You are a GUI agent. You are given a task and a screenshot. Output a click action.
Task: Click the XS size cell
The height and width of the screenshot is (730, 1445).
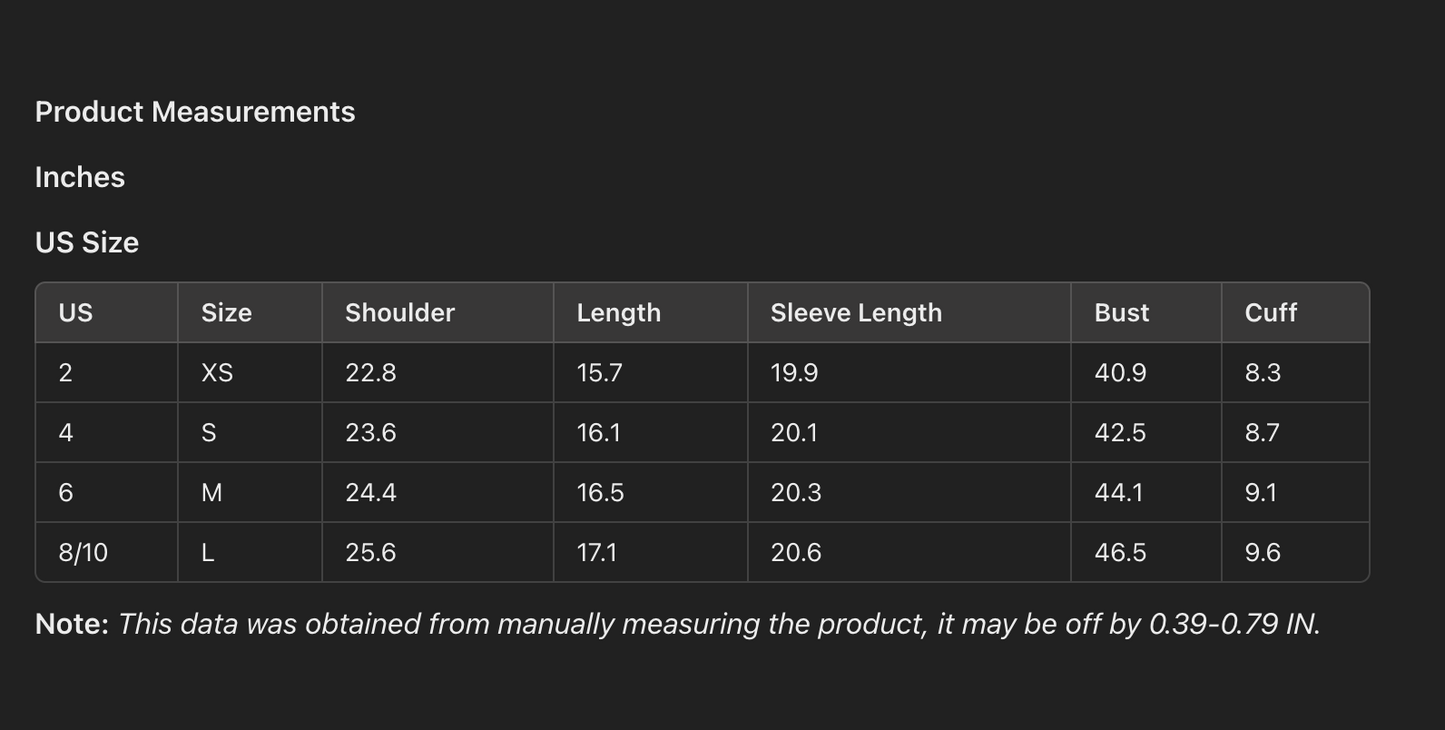[x=217, y=373]
